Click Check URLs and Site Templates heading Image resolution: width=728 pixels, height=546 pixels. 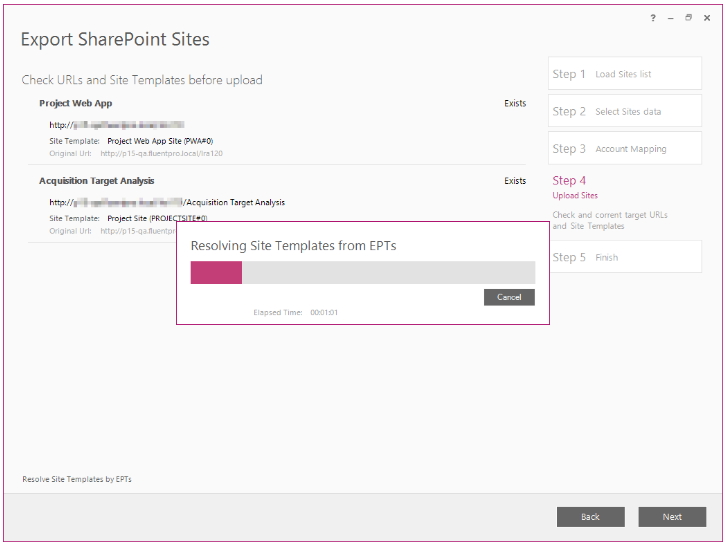142,80
